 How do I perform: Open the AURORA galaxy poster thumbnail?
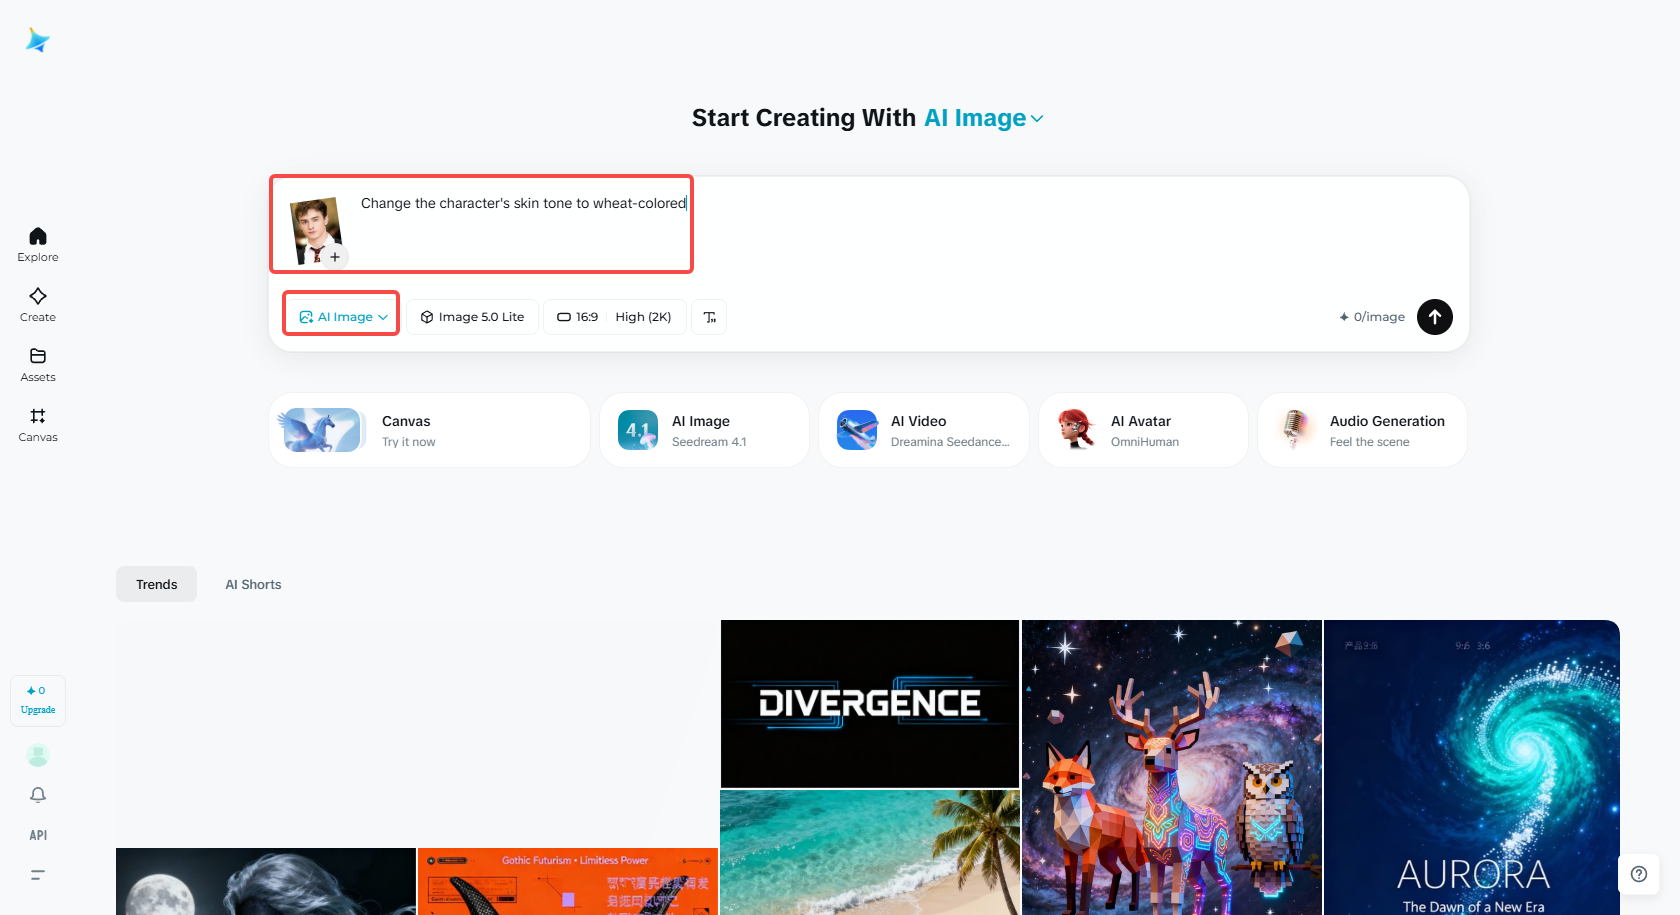(1472, 768)
